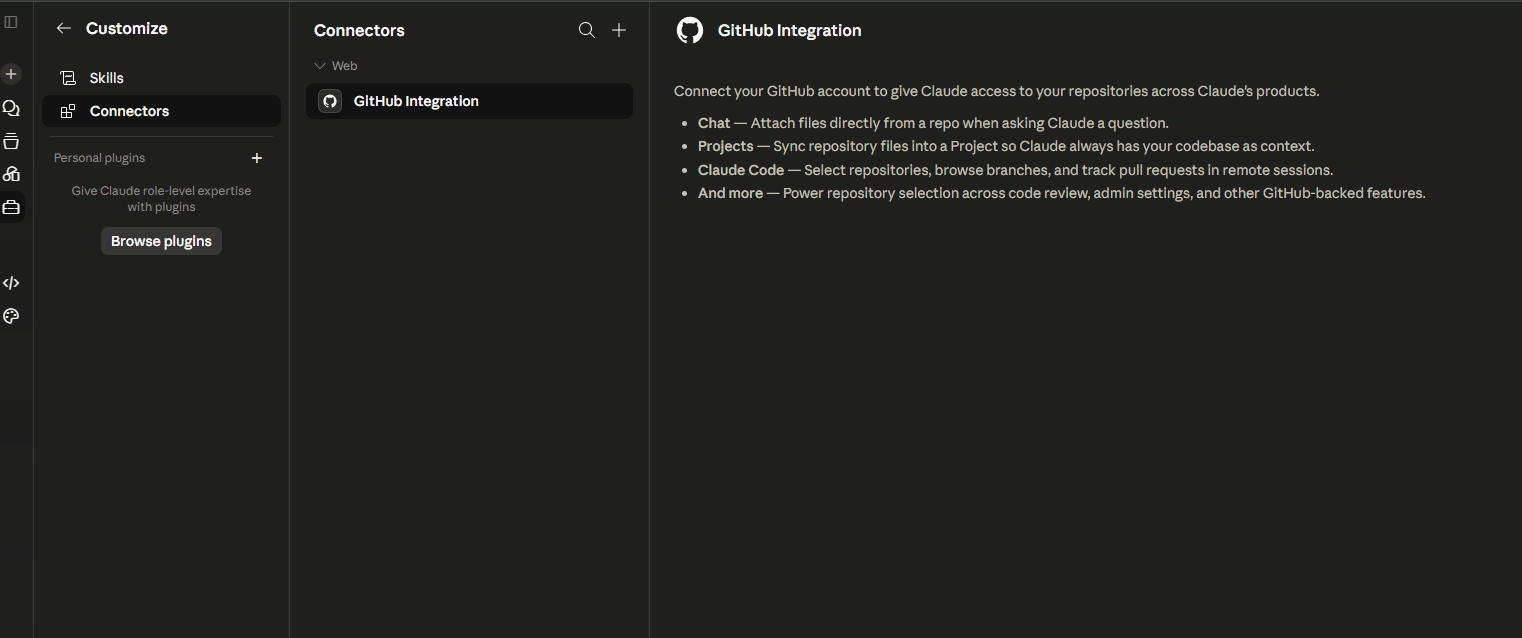Select the GitHub Integration connector

pos(469,101)
